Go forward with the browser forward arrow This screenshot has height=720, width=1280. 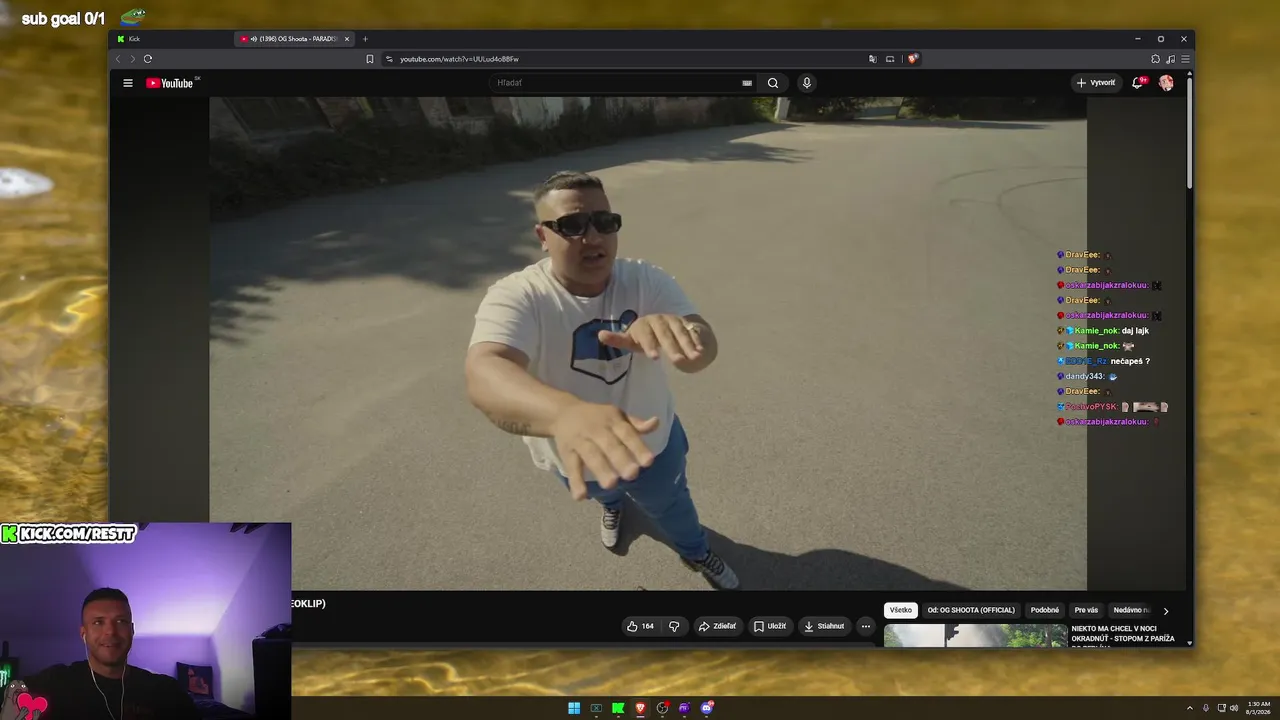tap(131, 59)
